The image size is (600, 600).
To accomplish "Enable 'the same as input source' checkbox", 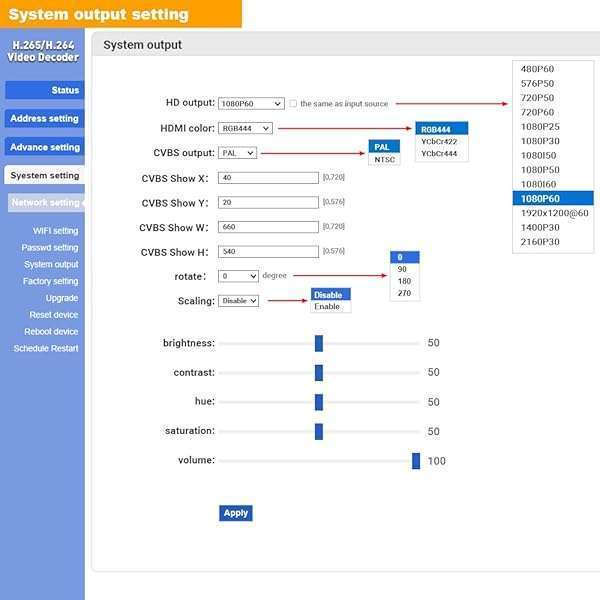I will [x=292, y=104].
